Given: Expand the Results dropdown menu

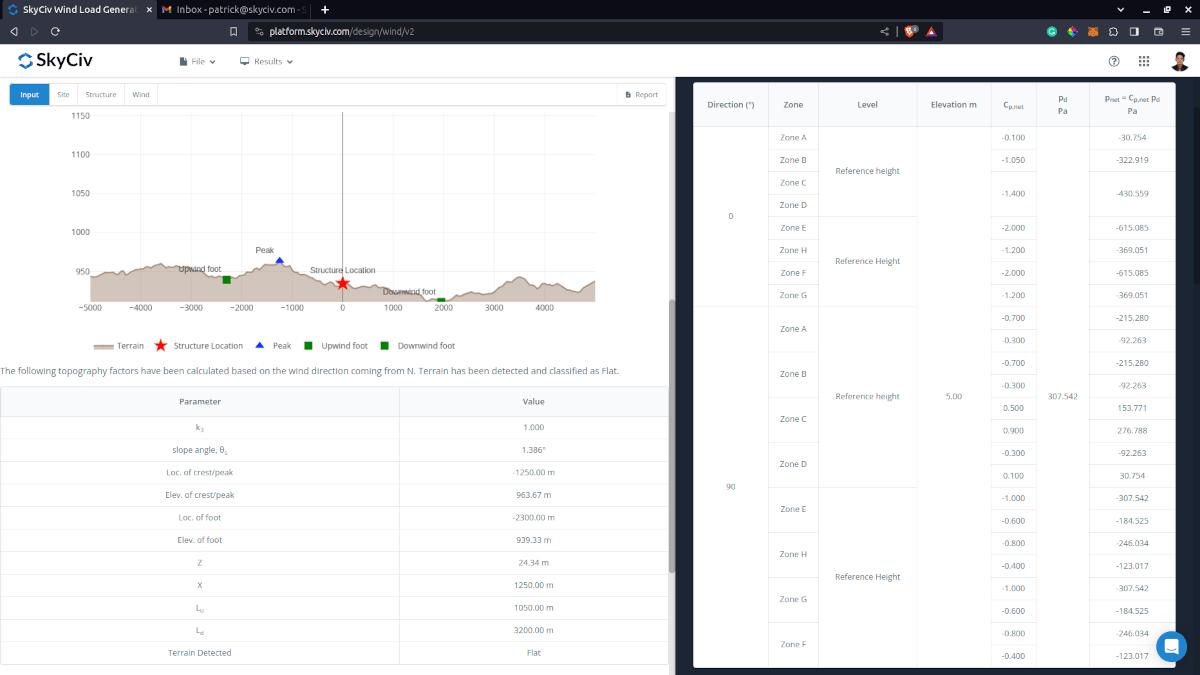Looking at the screenshot, I should [x=266, y=61].
